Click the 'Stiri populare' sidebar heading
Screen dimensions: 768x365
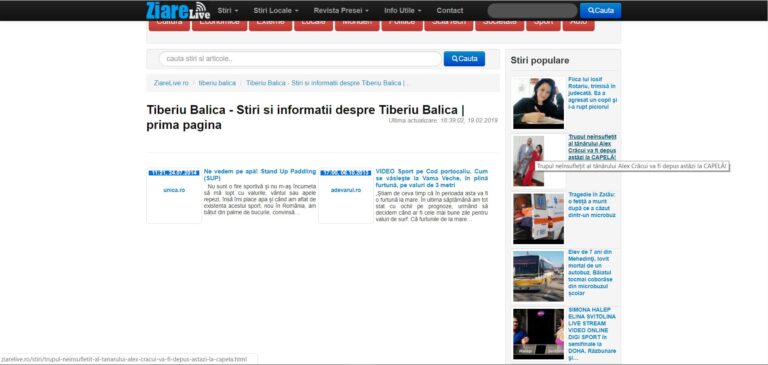click(540, 61)
